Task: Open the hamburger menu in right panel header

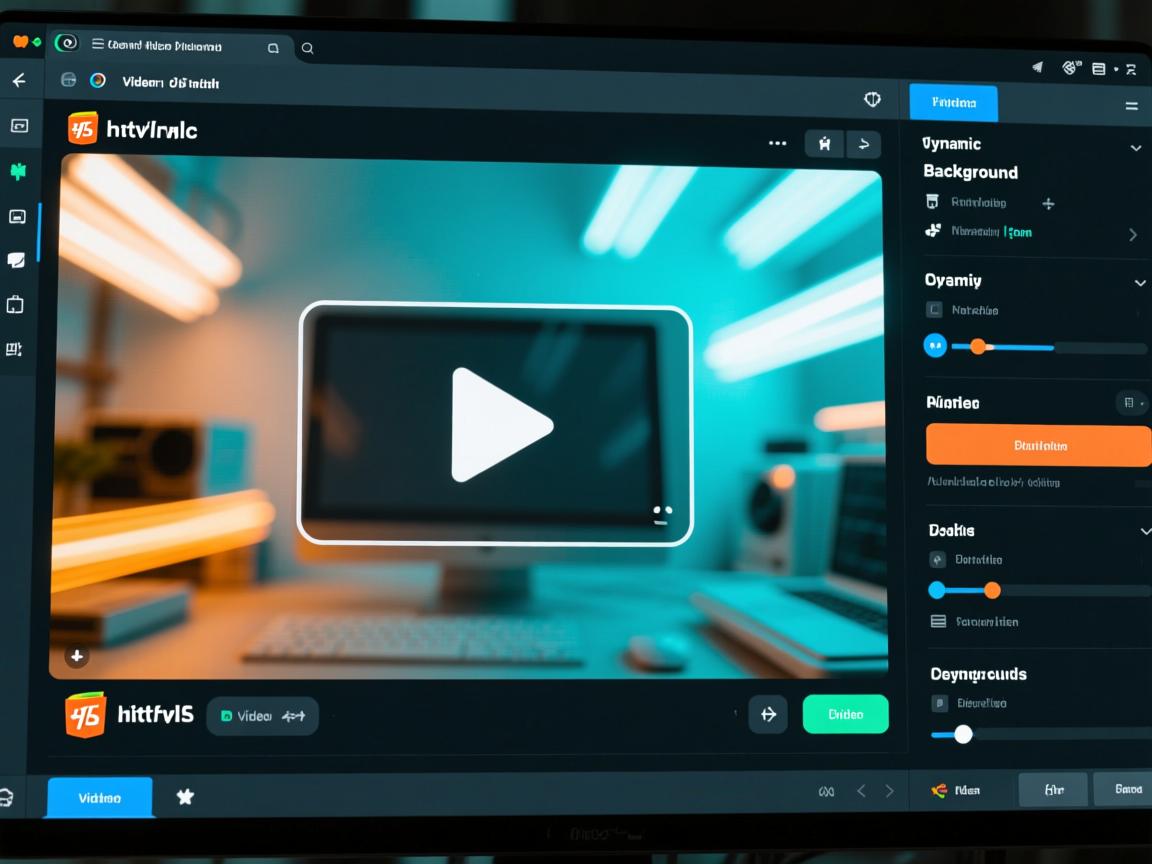Action: coord(1131,105)
